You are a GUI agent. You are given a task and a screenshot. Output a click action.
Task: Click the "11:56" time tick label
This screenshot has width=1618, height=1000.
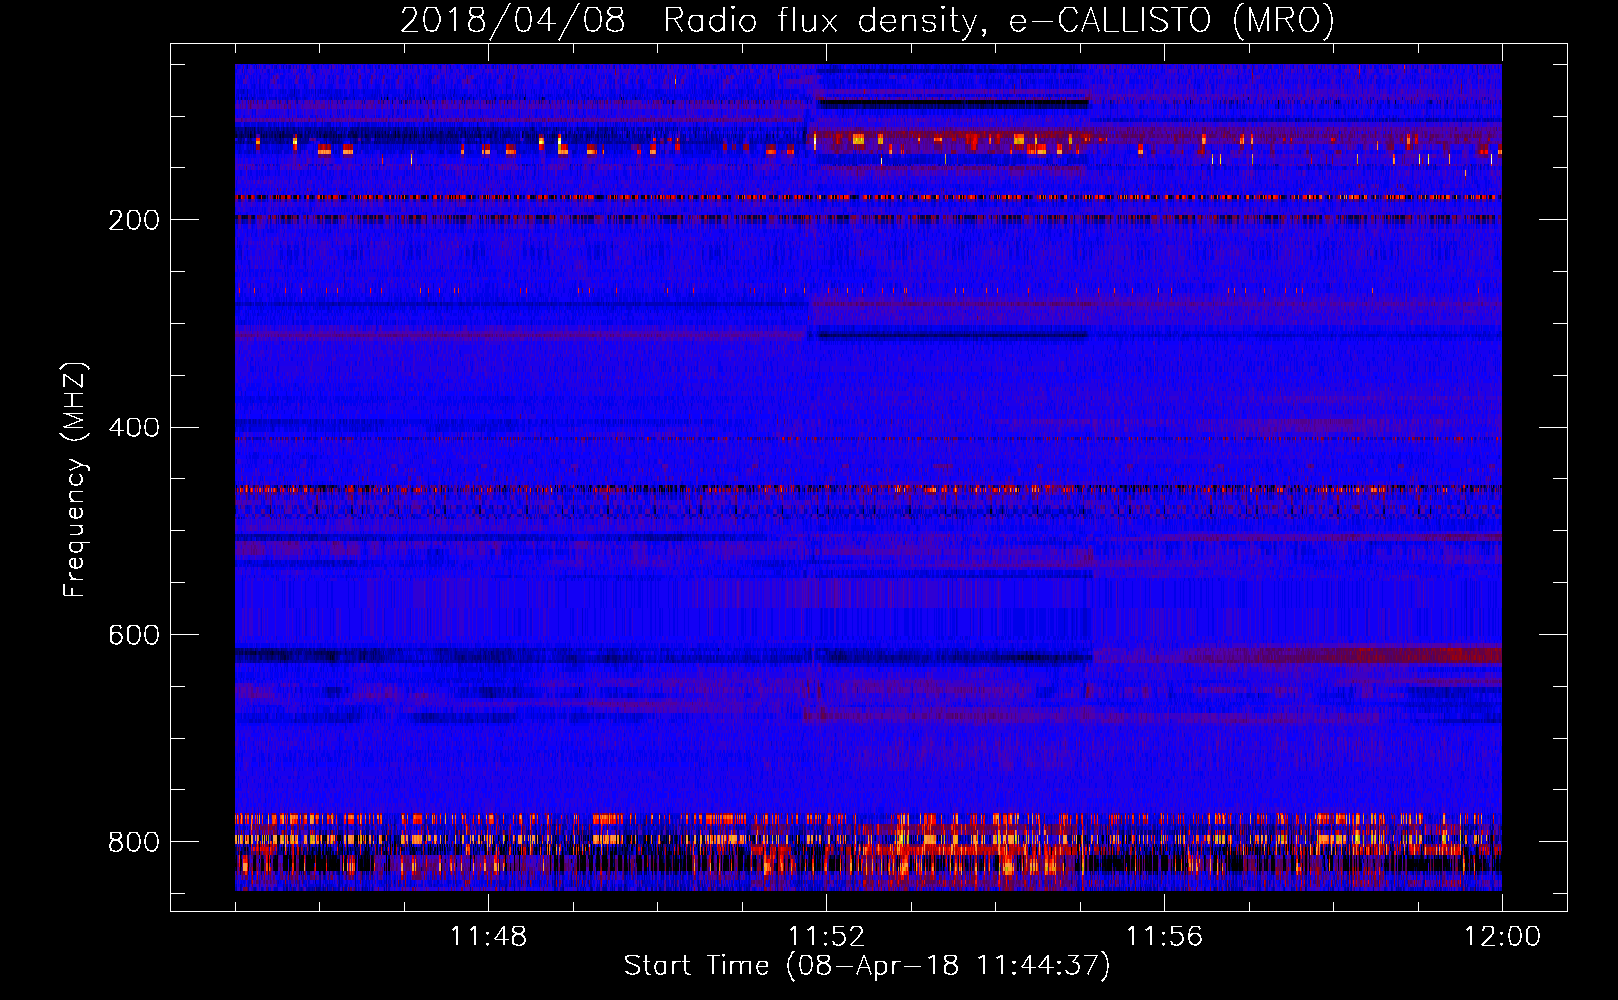pyautogui.click(x=1164, y=936)
